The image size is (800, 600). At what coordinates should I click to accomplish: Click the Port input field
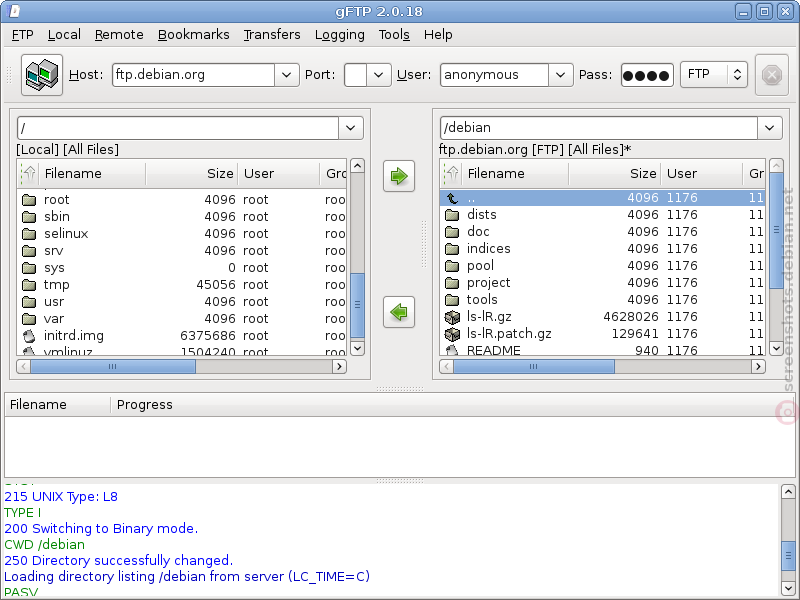click(356, 75)
